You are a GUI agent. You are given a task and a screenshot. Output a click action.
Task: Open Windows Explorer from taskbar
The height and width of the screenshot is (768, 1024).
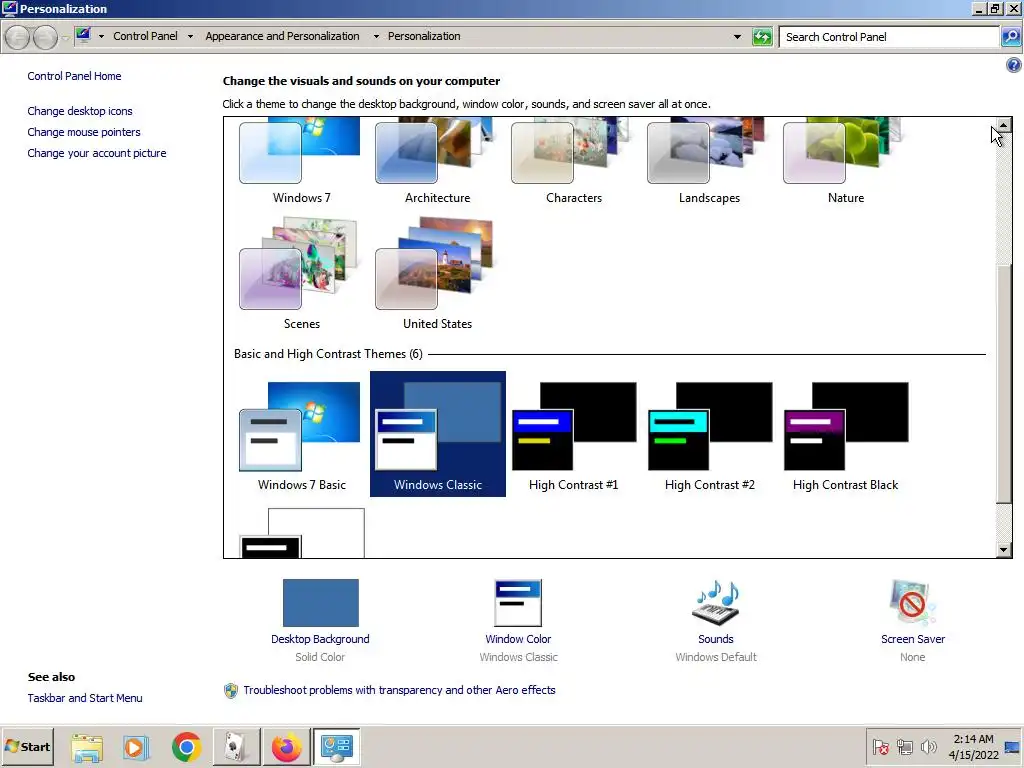coord(87,747)
